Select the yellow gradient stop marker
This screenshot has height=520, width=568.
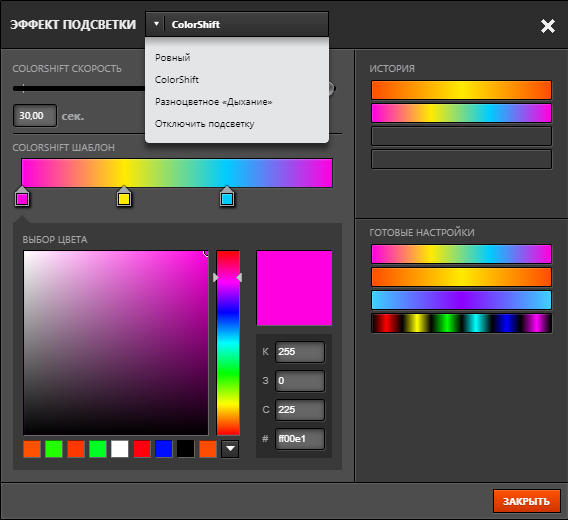(x=124, y=197)
